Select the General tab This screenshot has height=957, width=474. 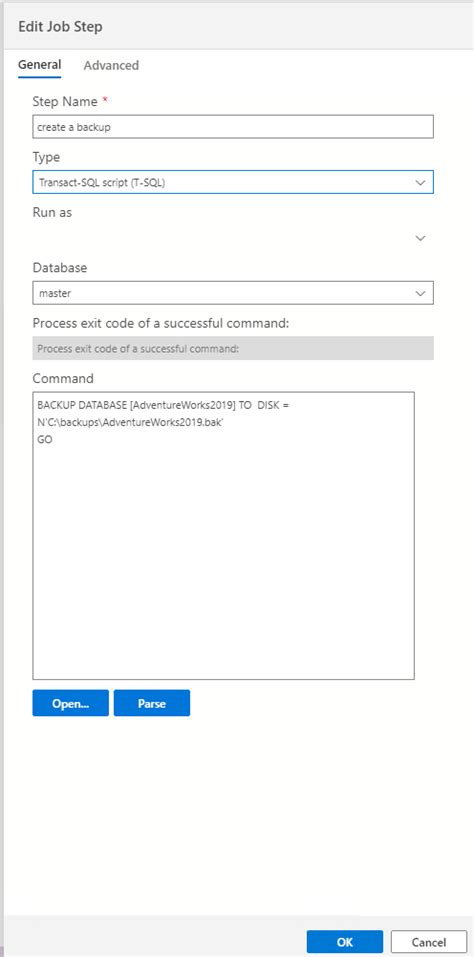[x=40, y=65]
